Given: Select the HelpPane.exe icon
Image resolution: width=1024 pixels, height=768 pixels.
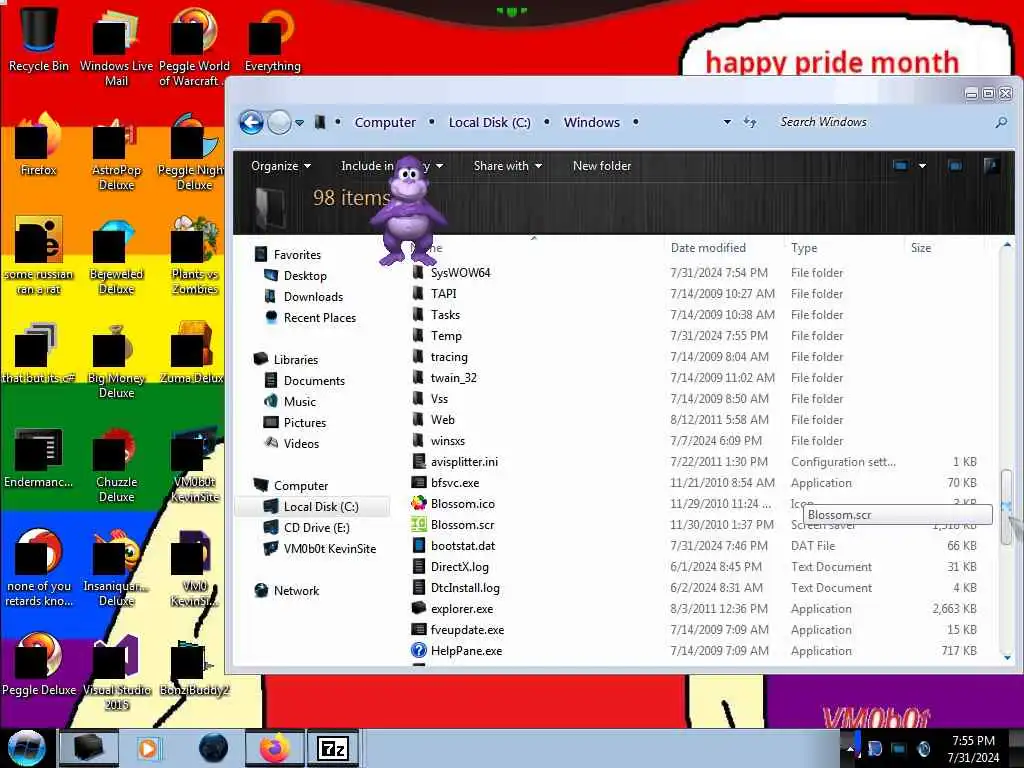Looking at the screenshot, I should point(419,650).
